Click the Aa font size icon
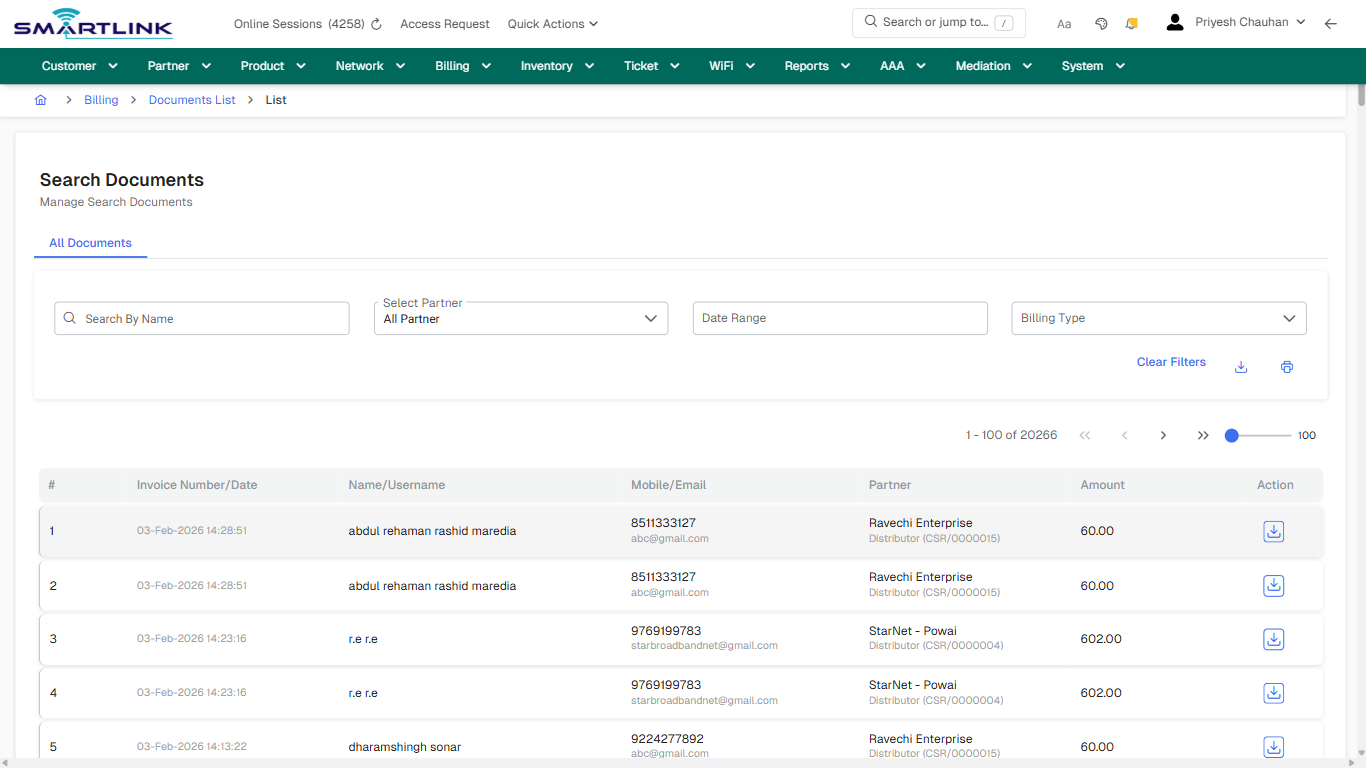Viewport: 1366px width, 768px height. point(1064,23)
